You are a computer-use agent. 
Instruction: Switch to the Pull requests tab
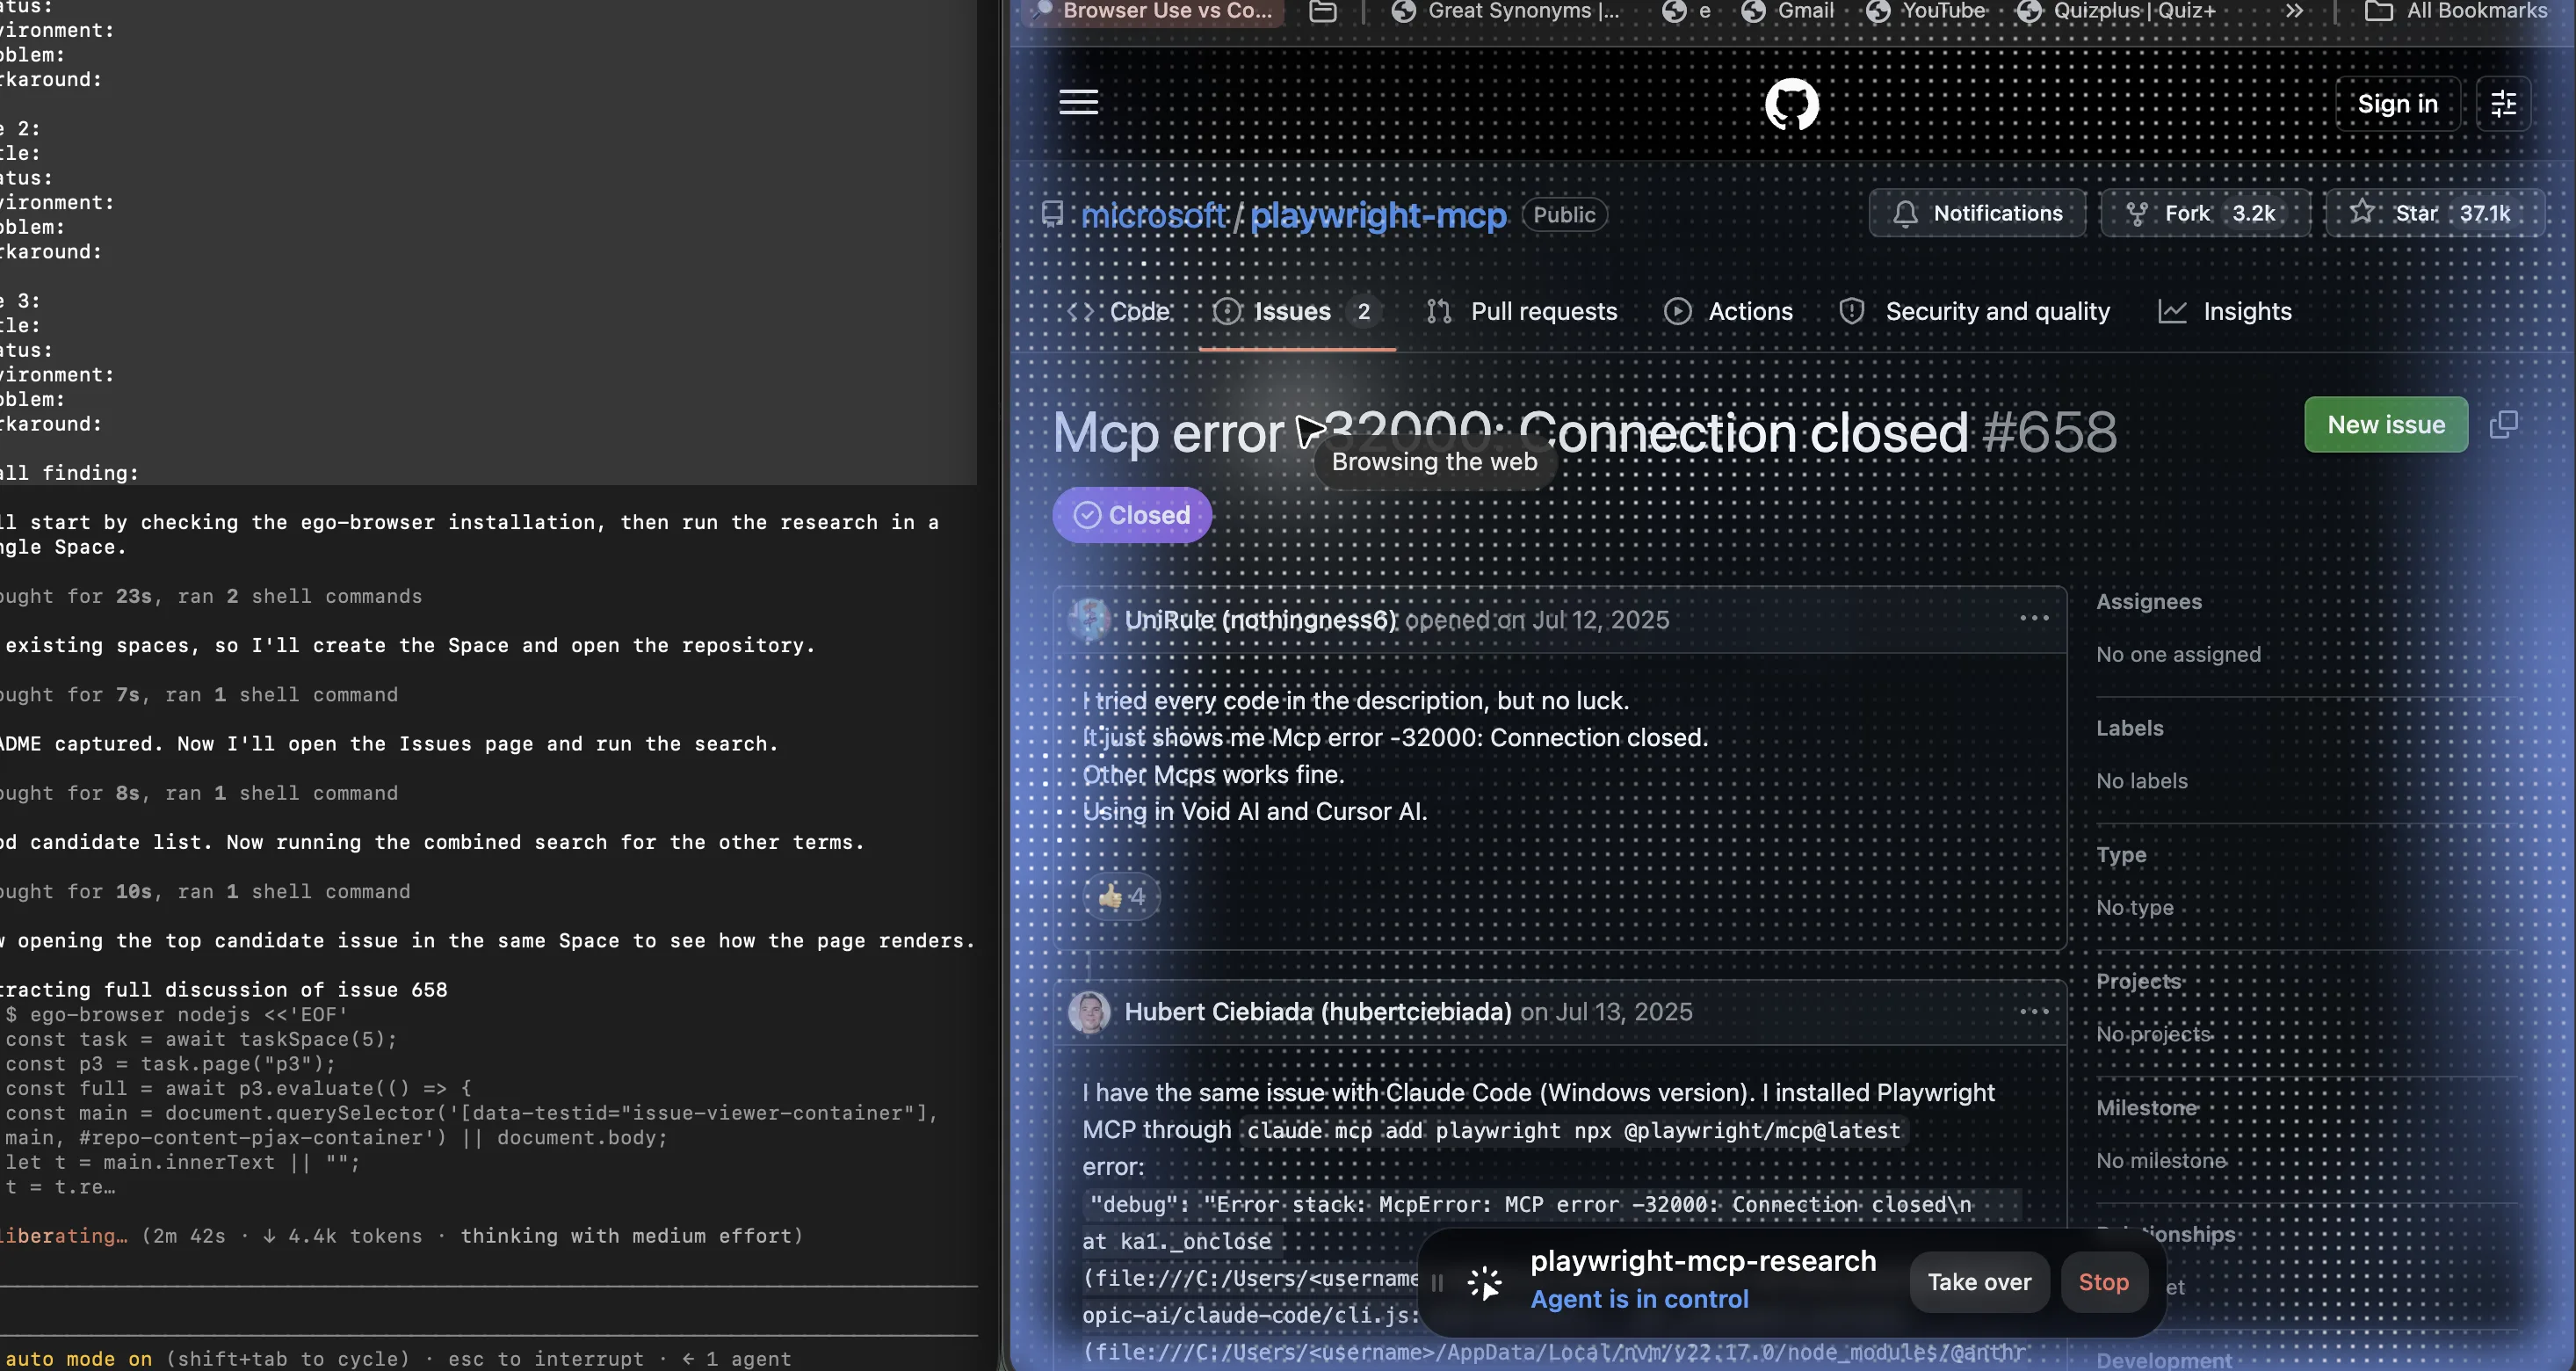[1521, 311]
